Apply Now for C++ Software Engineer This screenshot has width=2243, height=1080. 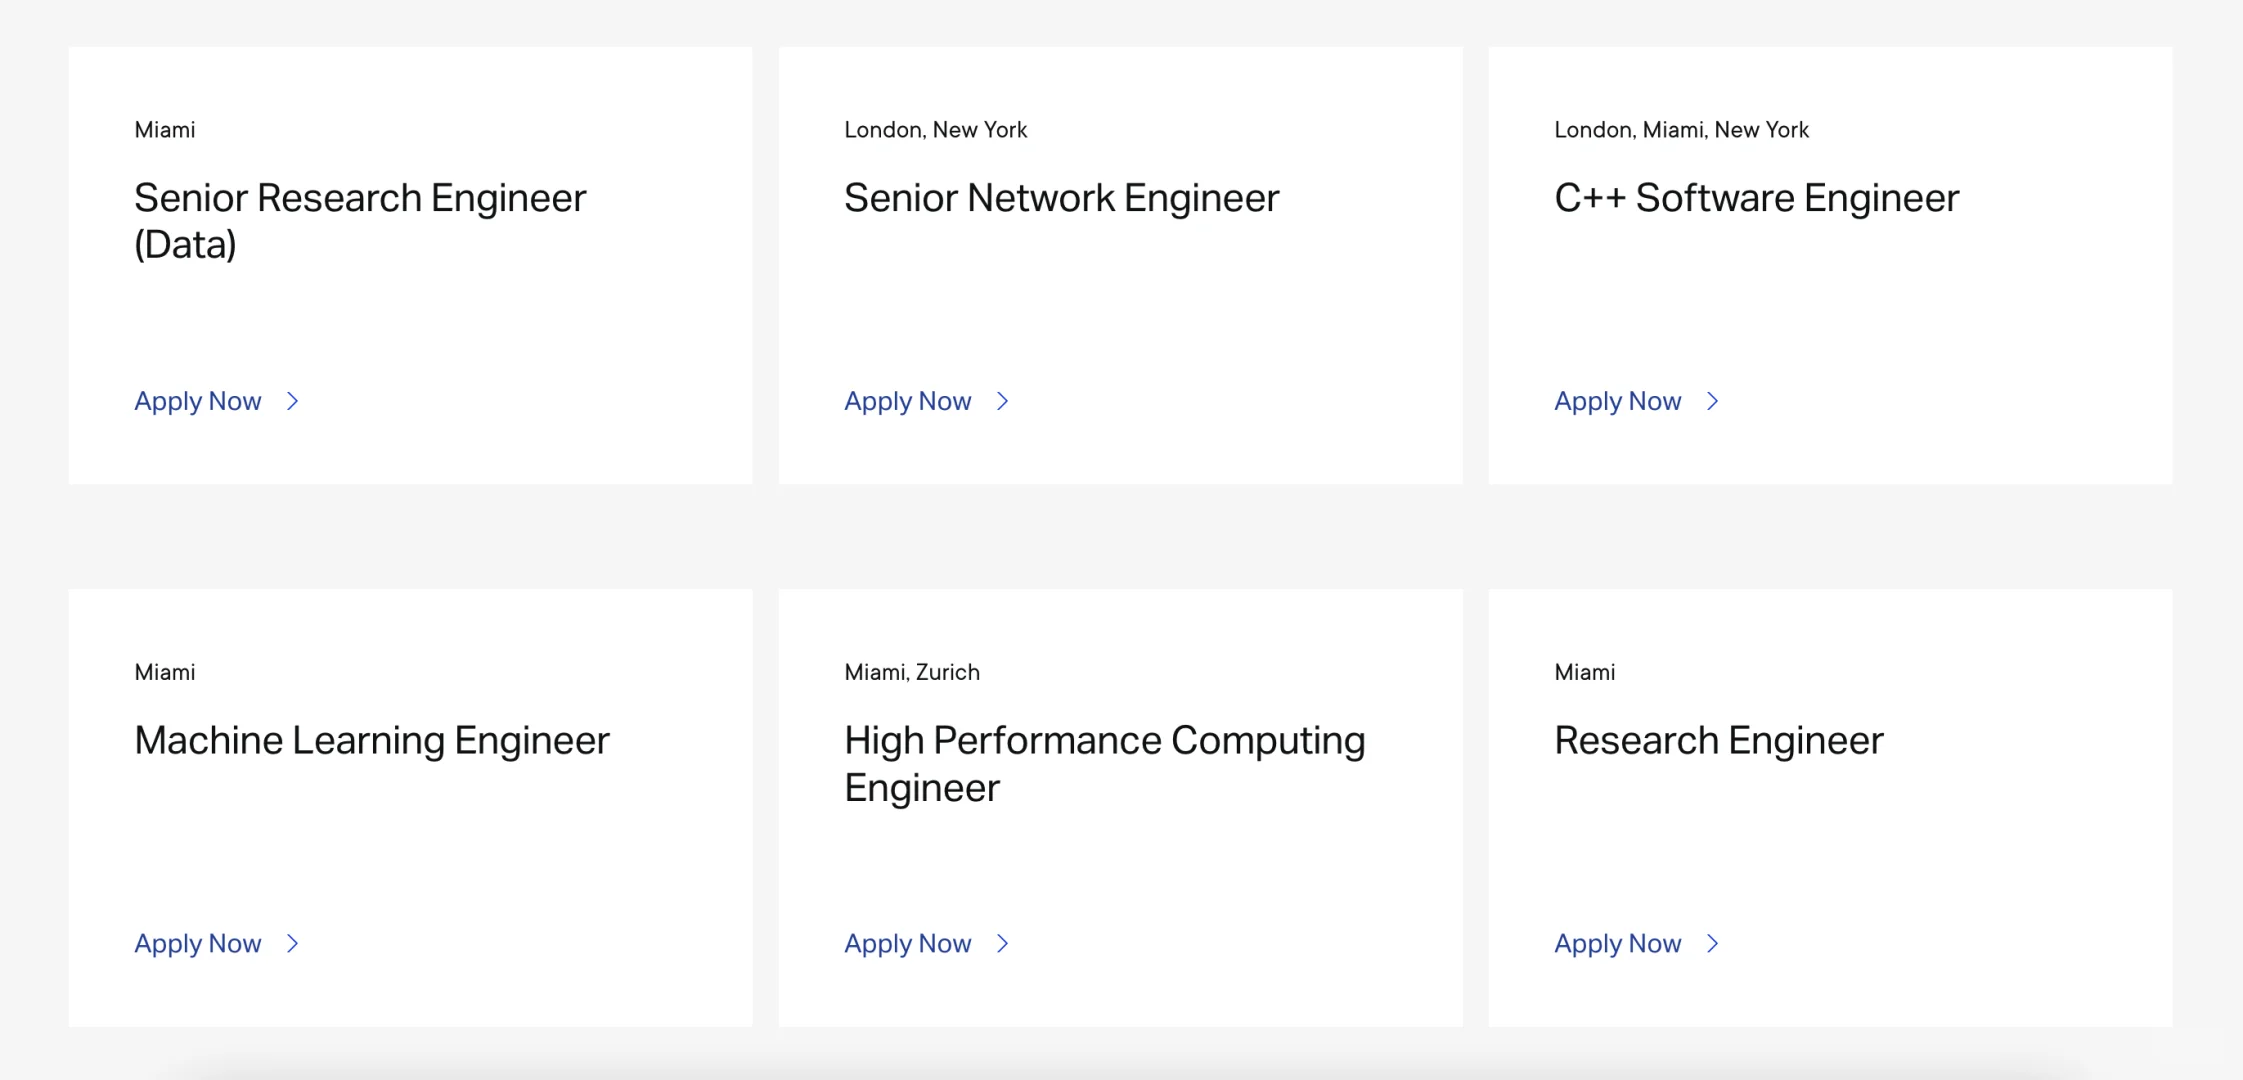point(1617,401)
